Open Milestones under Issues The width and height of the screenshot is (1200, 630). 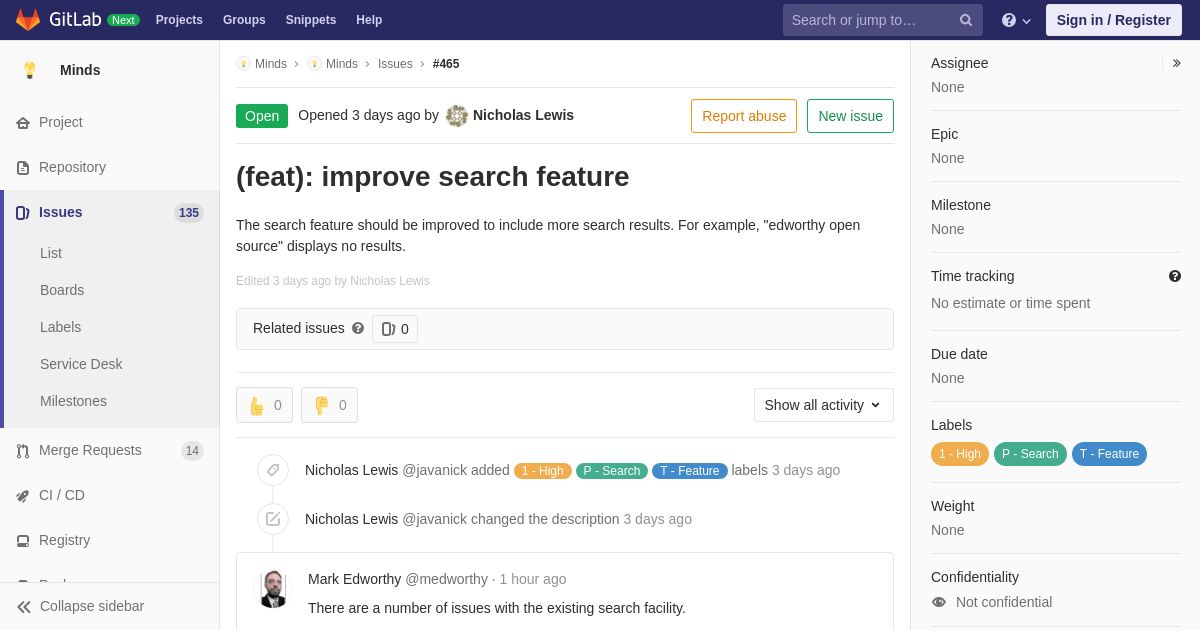(73, 401)
